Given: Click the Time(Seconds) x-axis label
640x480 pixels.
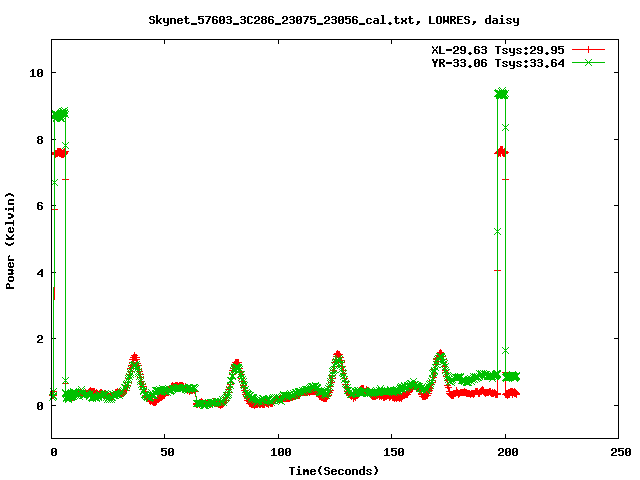Looking at the screenshot, I should pos(333,471).
